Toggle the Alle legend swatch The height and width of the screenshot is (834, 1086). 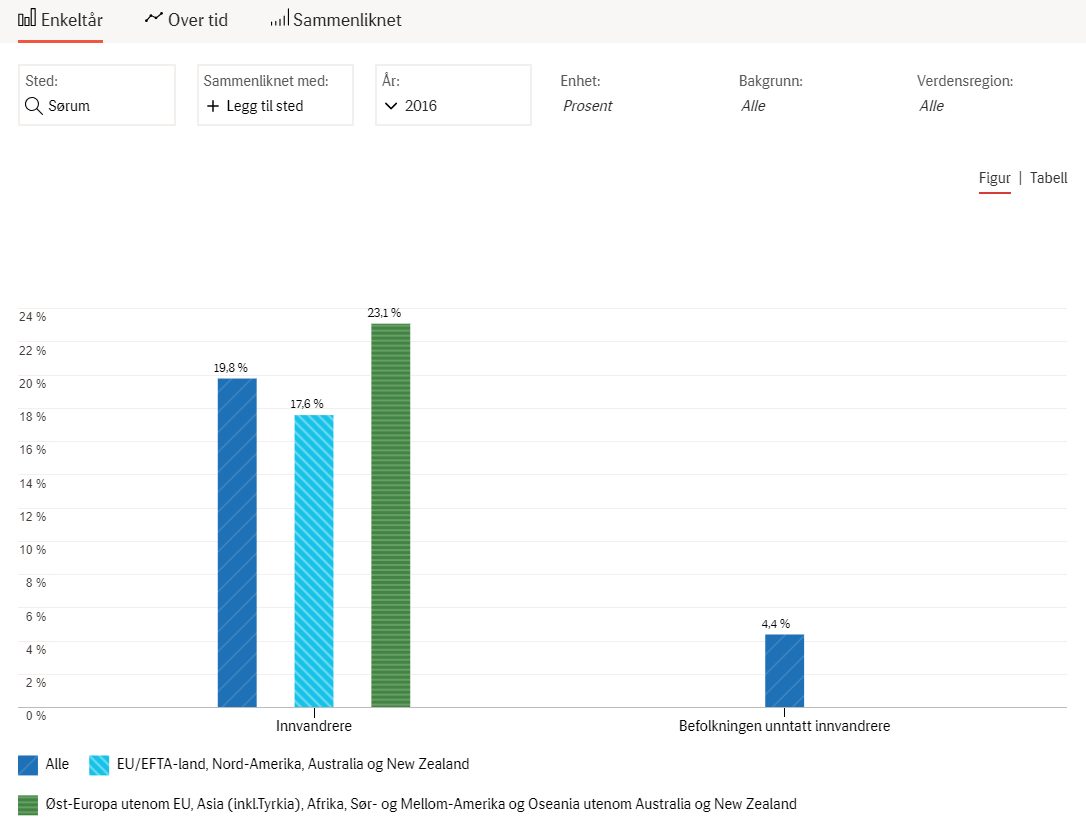pyautogui.click(x=28, y=765)
